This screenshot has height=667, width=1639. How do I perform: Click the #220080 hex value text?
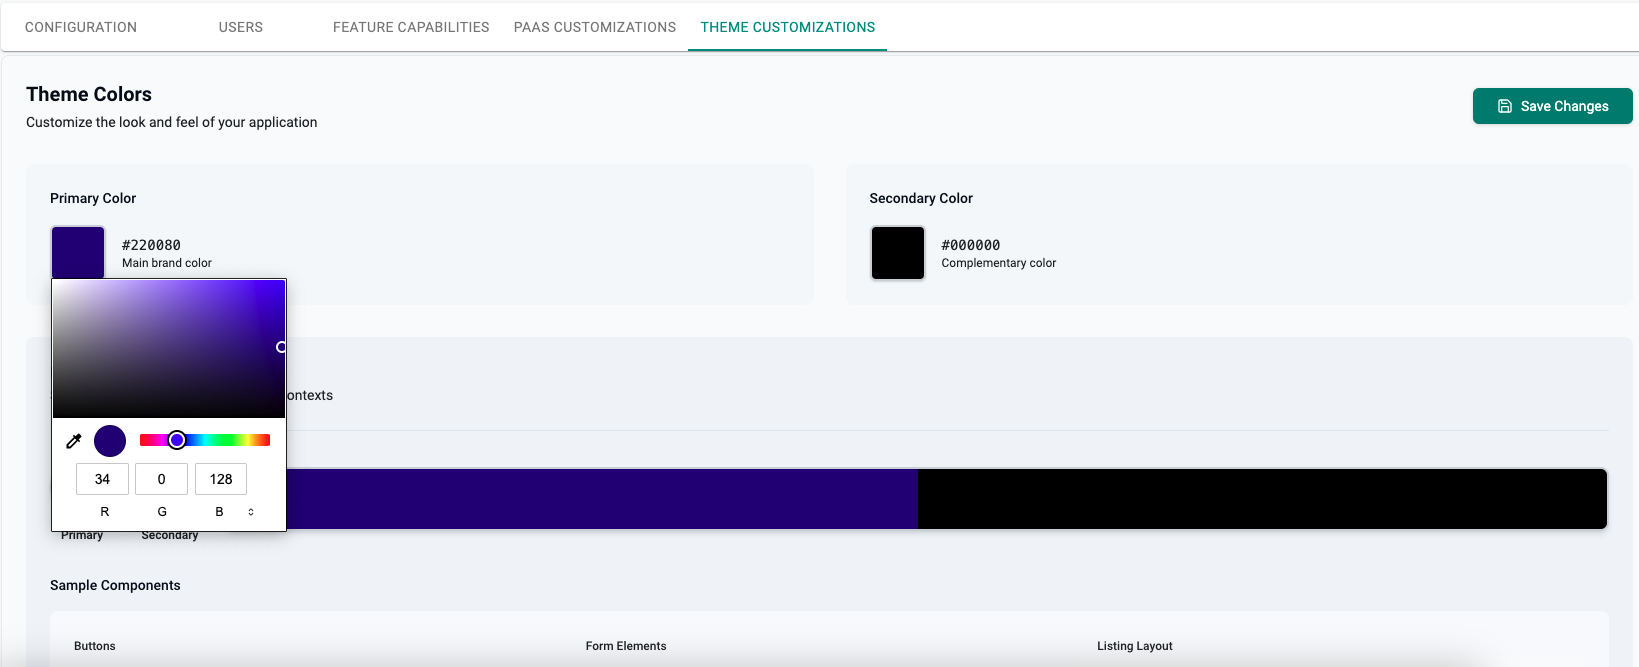coord(151,245)
